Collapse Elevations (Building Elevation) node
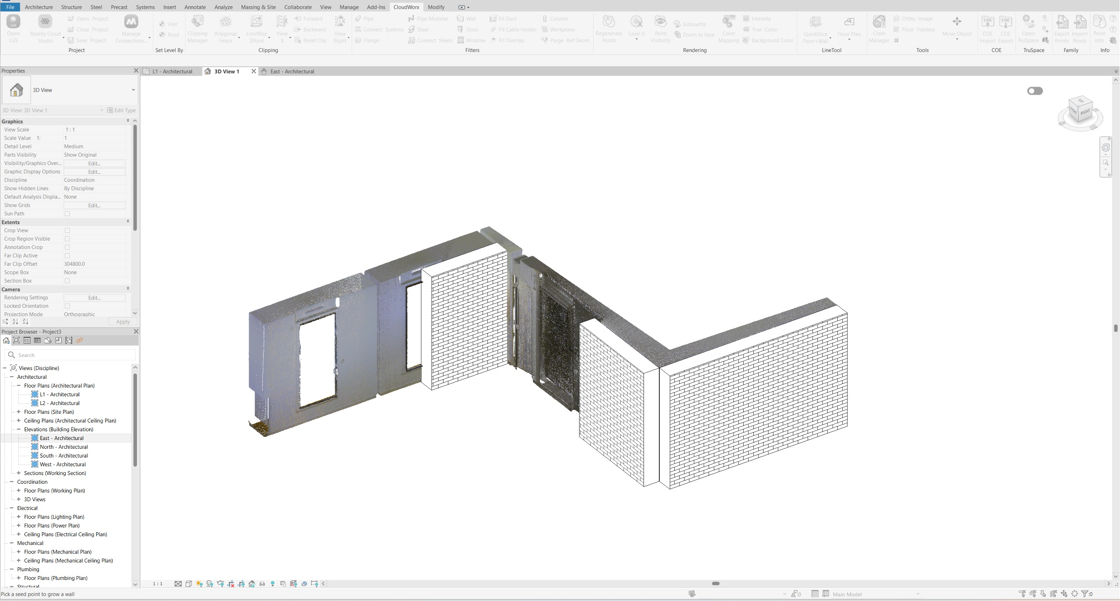Screen dimensions: 1120x601 pyautogui.click(x=19, y=429)
